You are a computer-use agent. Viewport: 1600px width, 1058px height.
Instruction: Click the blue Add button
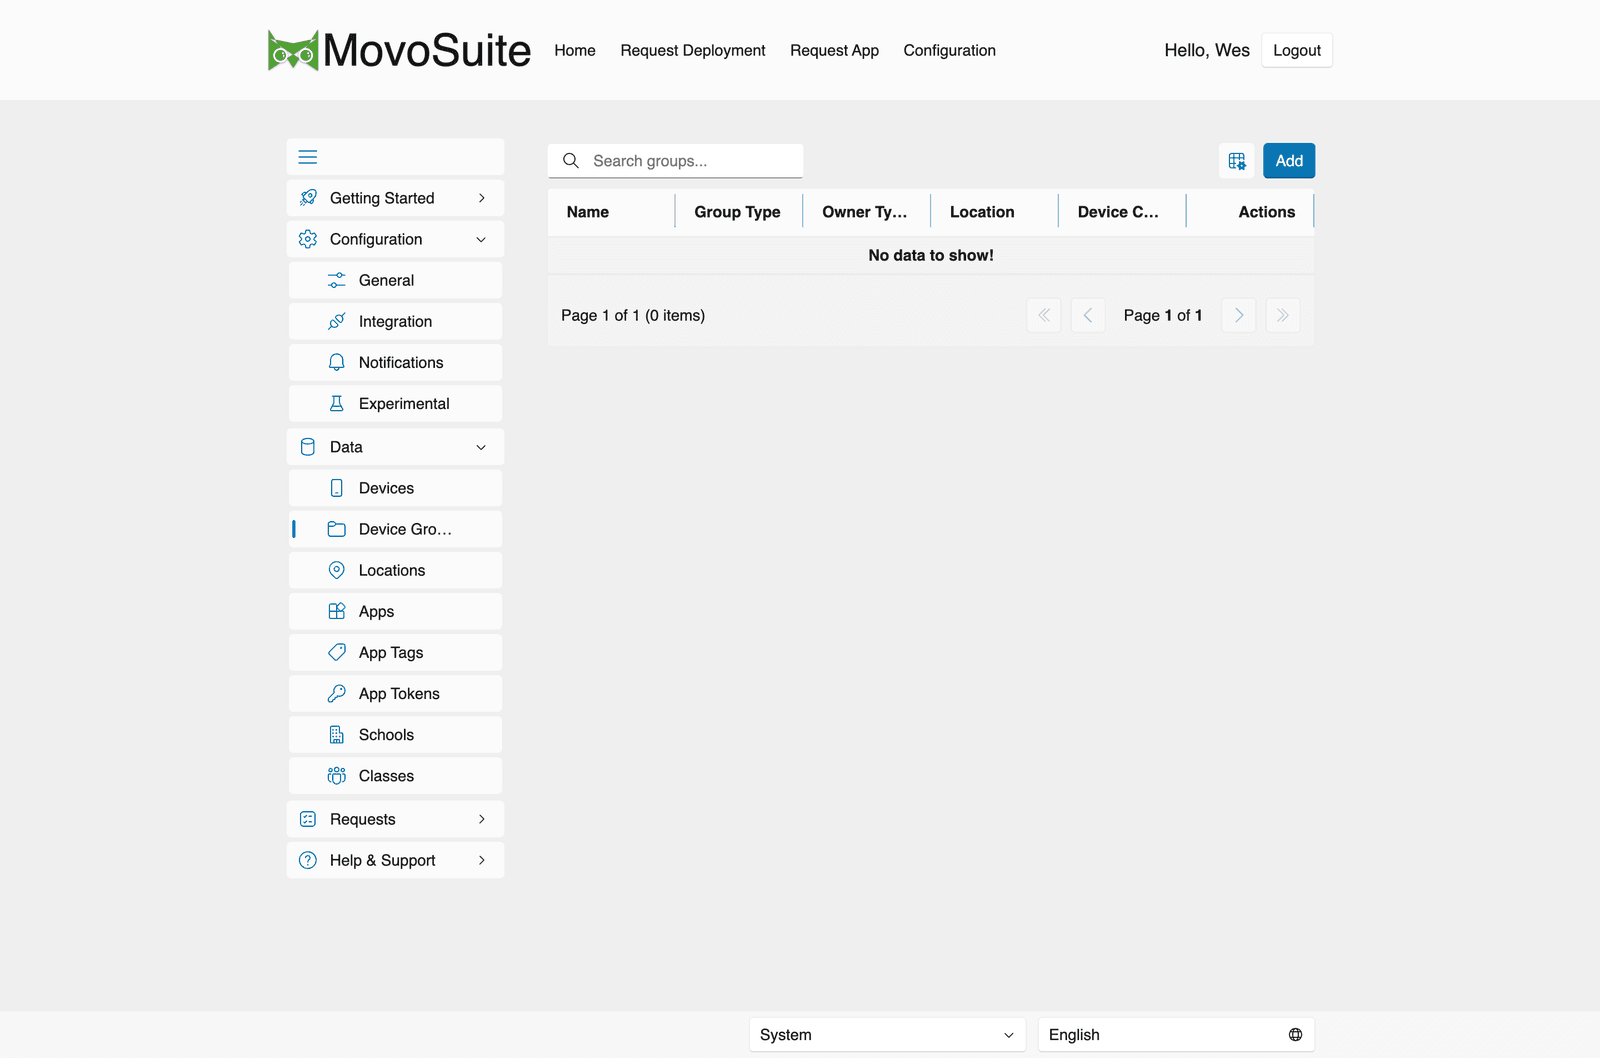click(1289, 161)
